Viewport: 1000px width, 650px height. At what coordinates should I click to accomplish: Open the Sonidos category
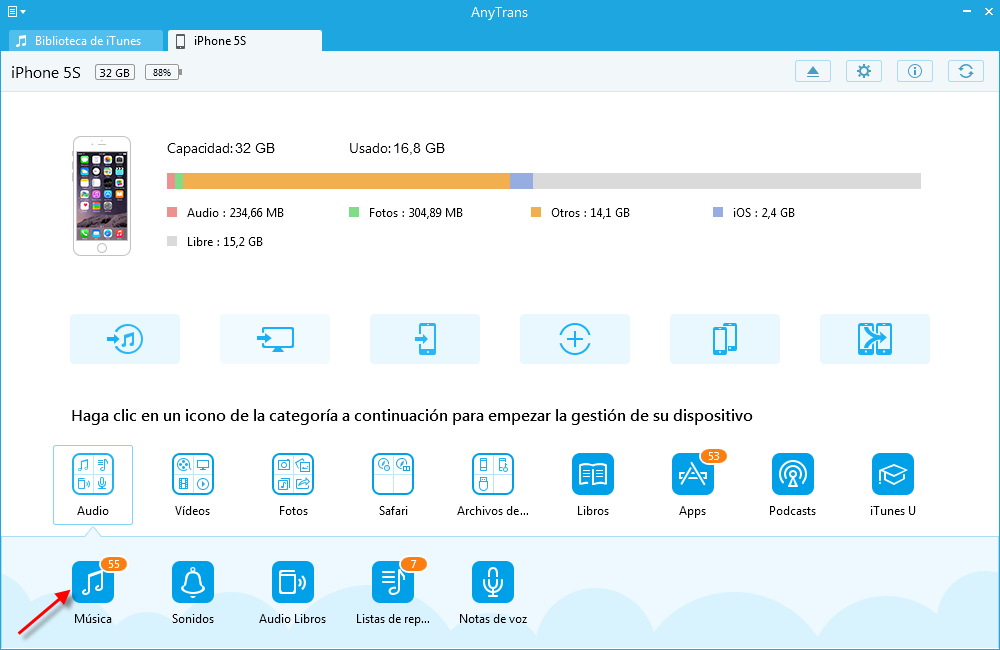tap(193, 582)
